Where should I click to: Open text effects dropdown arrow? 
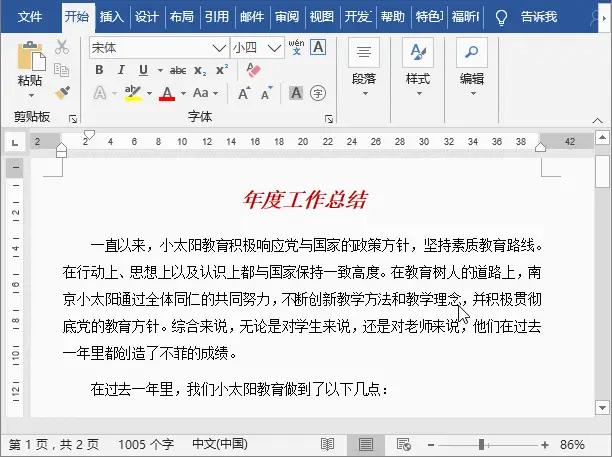pyautogui.click(x=114, y=93)
